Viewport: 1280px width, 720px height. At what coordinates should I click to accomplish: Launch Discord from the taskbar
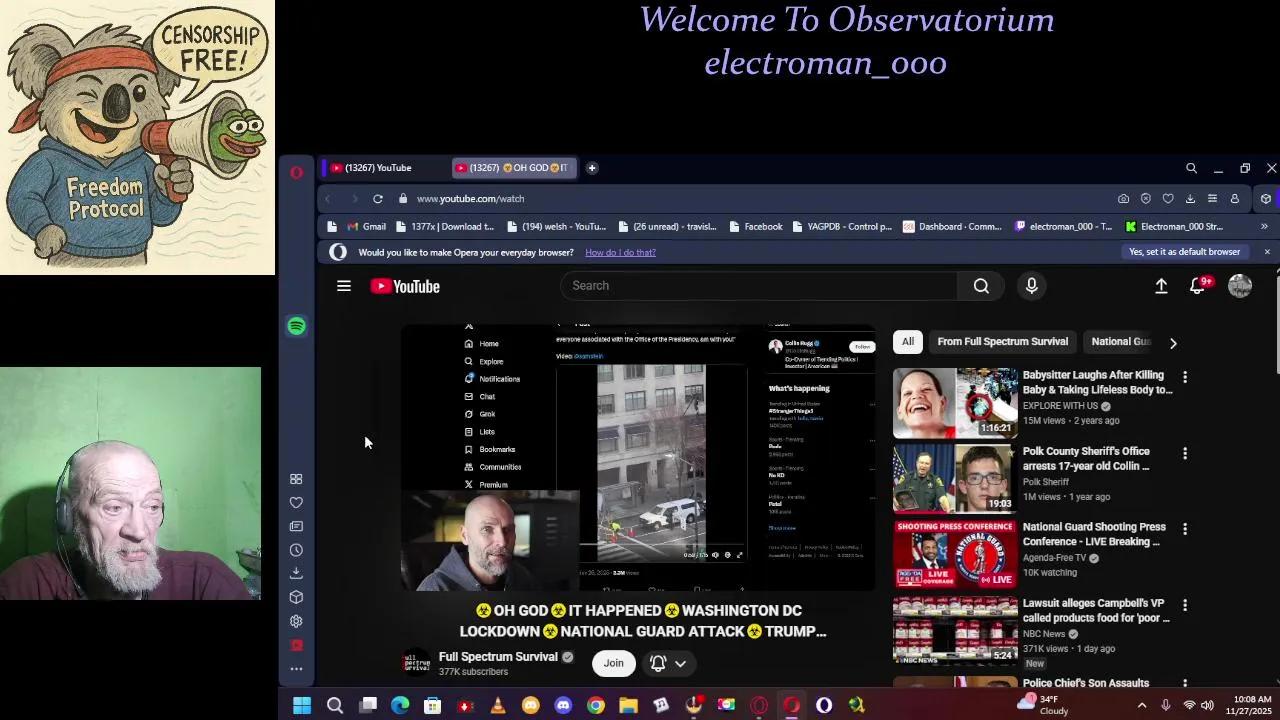(563, 705)
